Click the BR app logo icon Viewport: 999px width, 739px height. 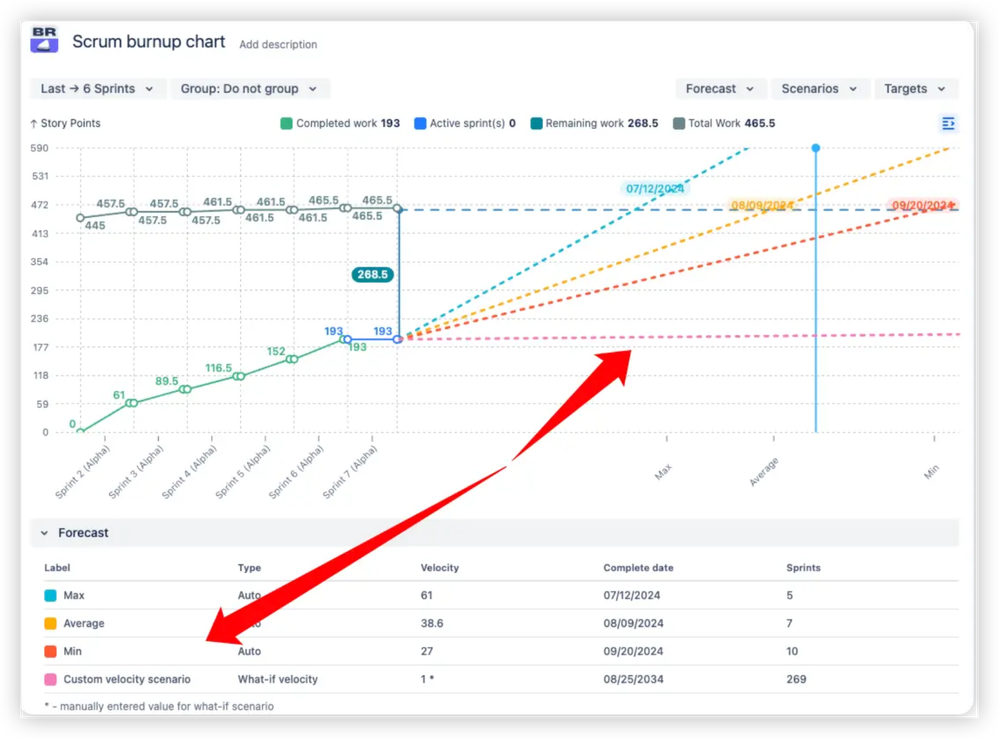tap(44, 39)
